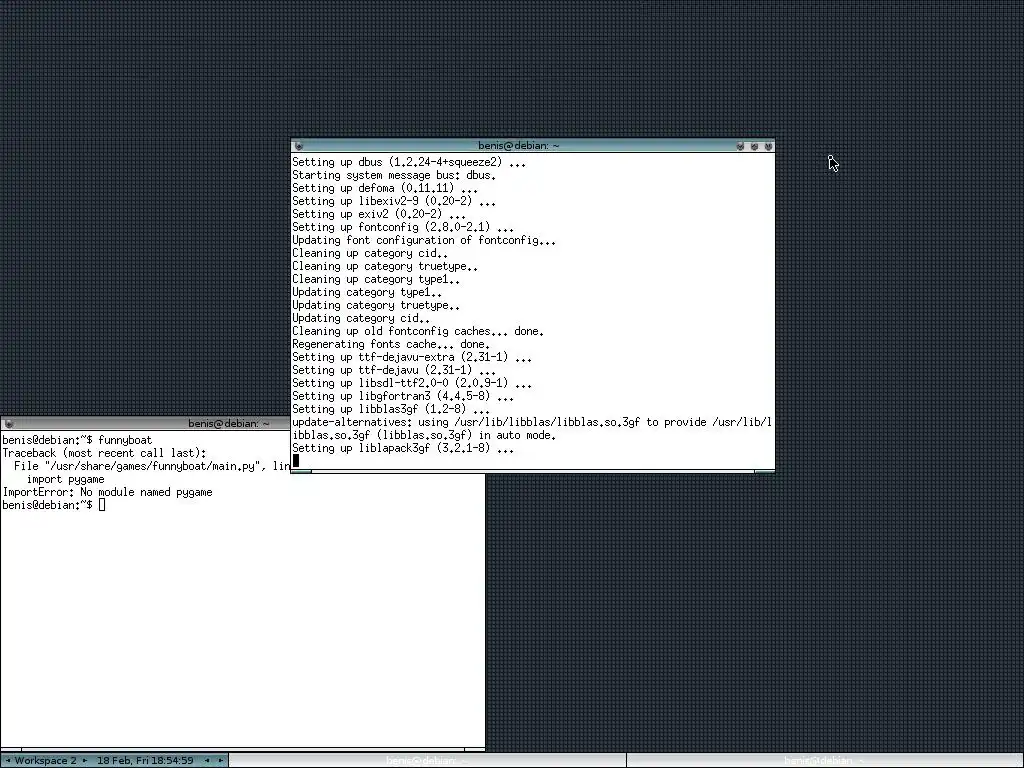Maximize the front terminal window
Viewport: 1024px width, 768px height.
pyautogui.click(x=754, y=146)
